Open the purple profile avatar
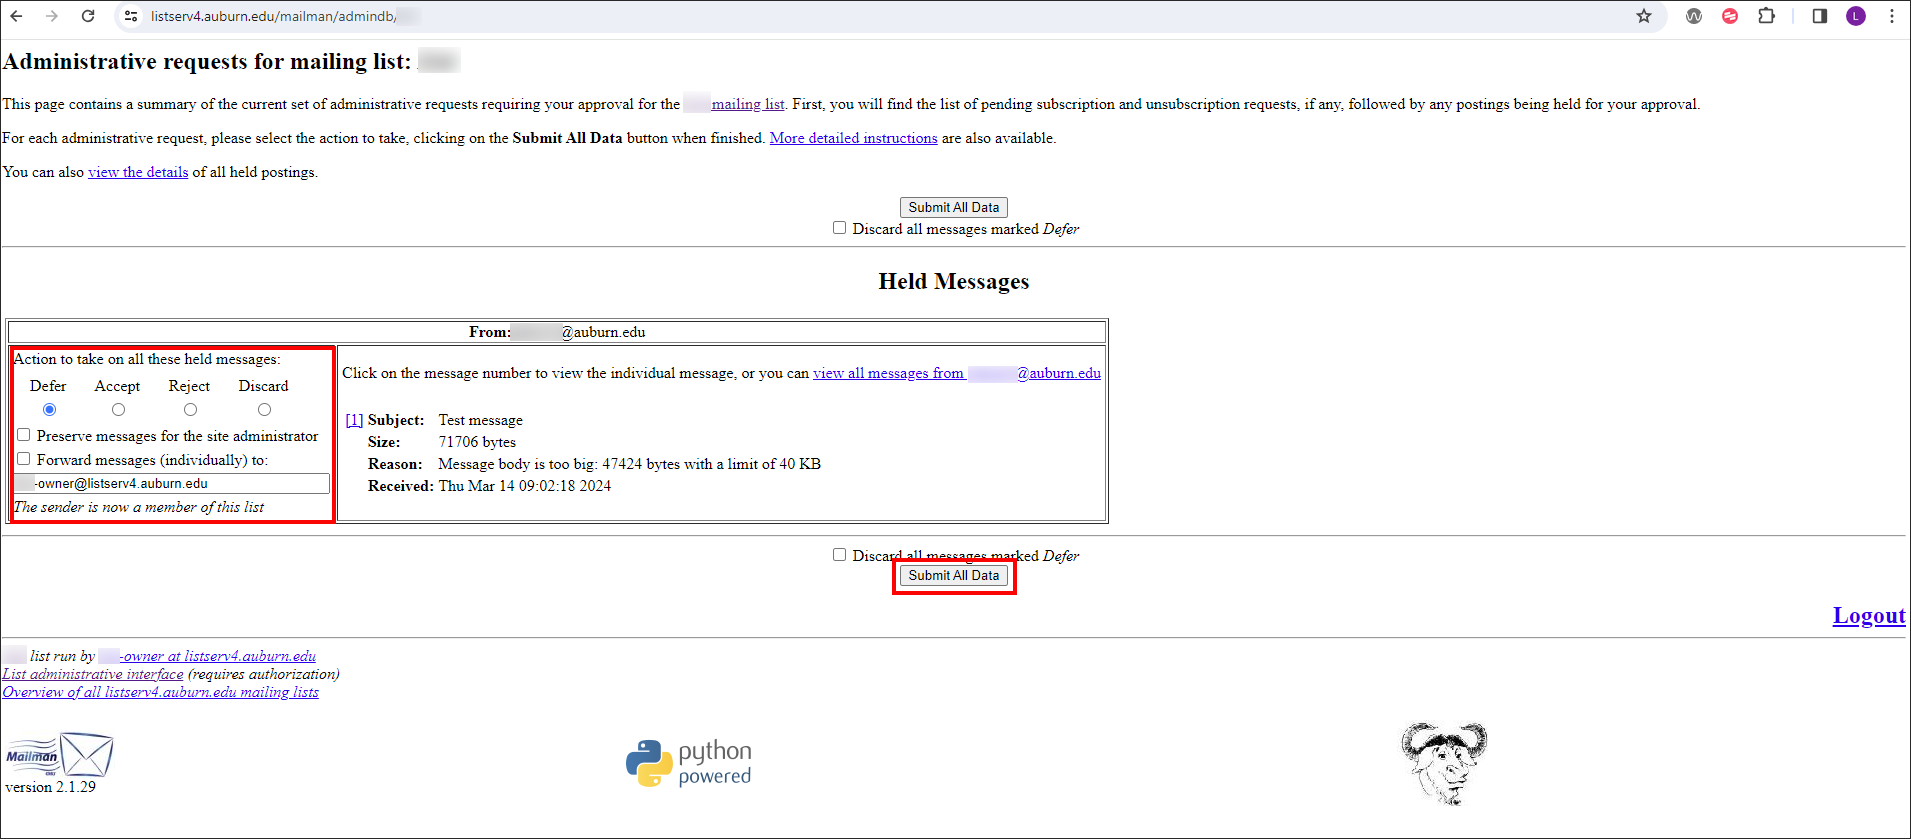Image resolution: width=1911 pixels, height=839 pixels. click(x=1856, y=16)
